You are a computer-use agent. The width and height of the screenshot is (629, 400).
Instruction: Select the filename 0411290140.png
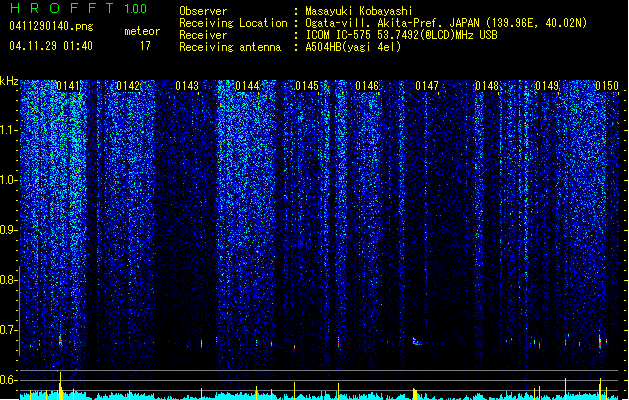(x=51, y=26)
